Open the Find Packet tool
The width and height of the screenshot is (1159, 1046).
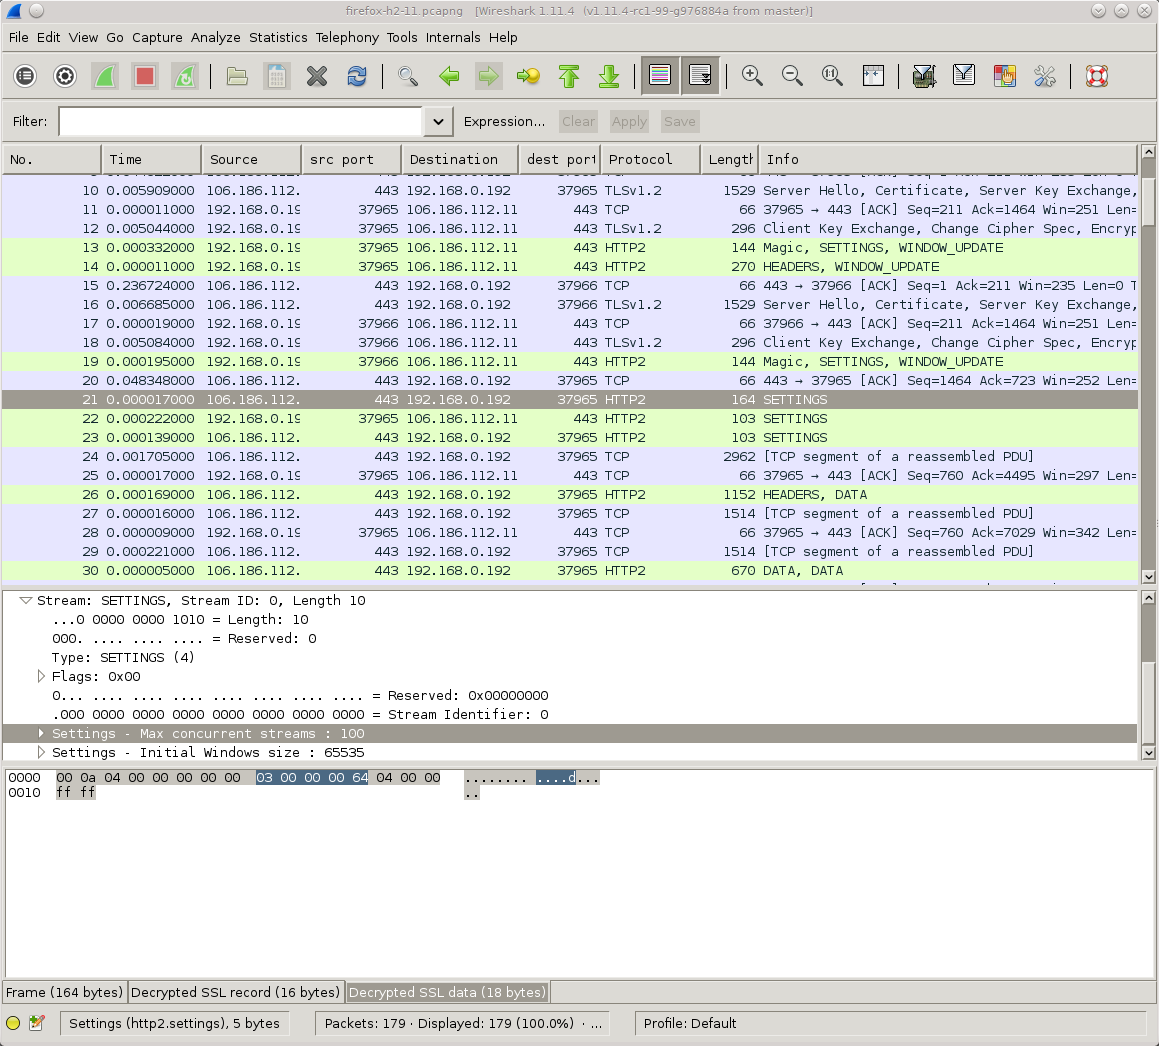tap(408, 75)
